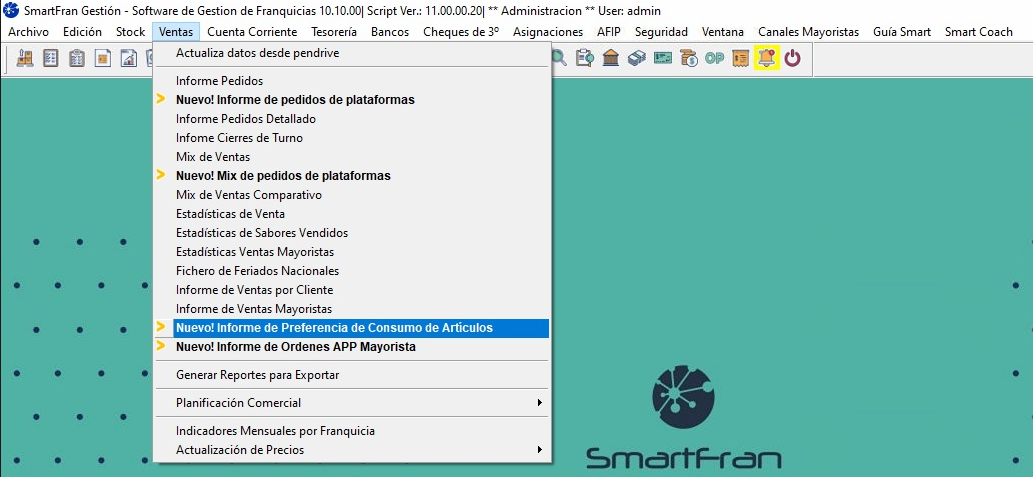Choose Informe de Preferencia de Consumo de Articulos
The image size is (1033, 477).
(352, 328)
